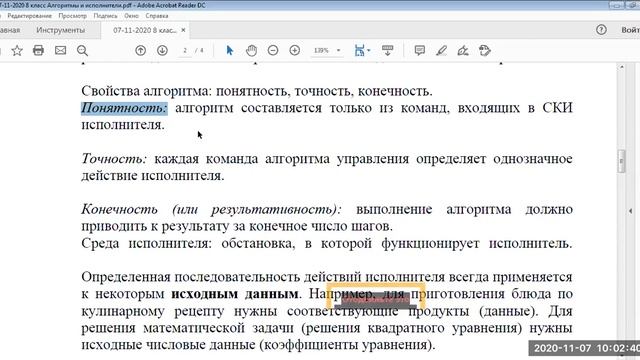The height and width of the screenshot is (360, 640).
Task: Expand fit page options dropdown arrow
Action: pos(369,51)
